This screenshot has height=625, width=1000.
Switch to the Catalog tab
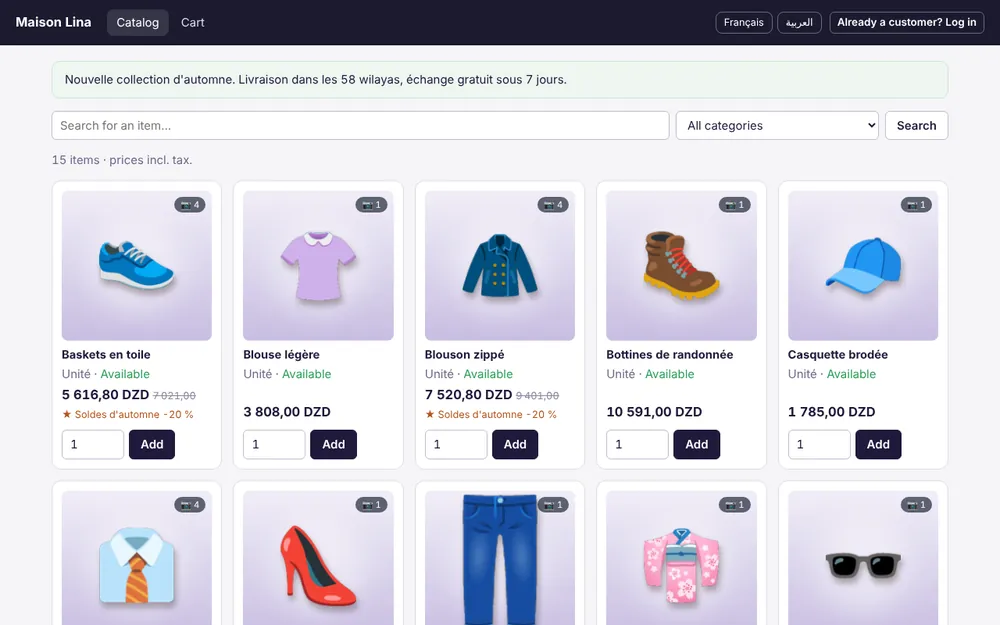138,22
